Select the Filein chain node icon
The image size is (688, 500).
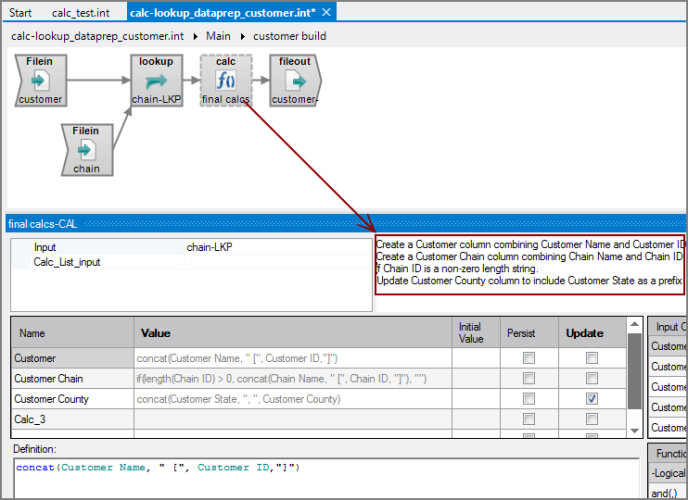point(86,149)
